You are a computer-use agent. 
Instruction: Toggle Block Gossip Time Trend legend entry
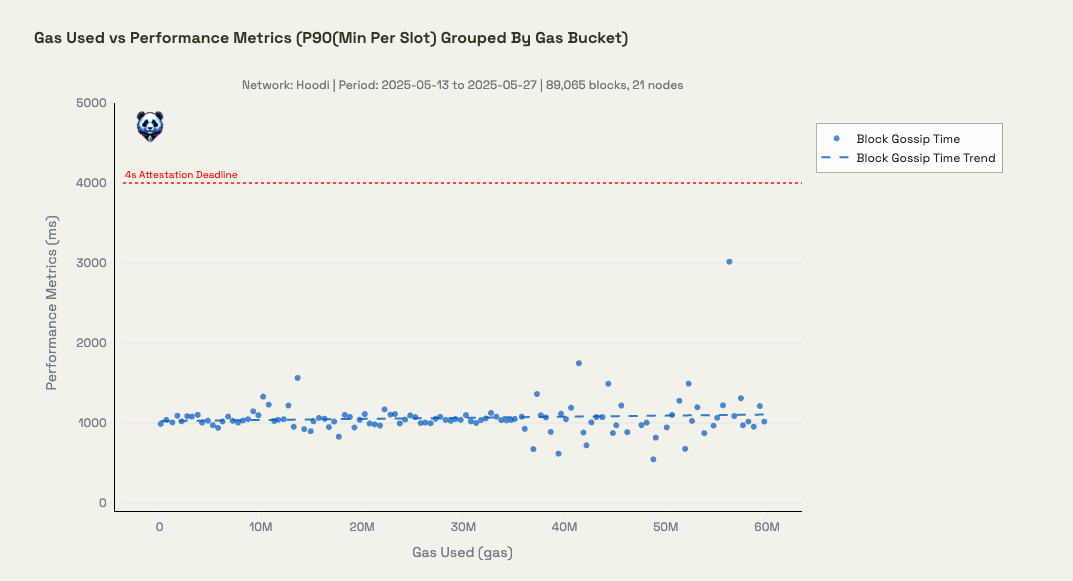[925, 158]
